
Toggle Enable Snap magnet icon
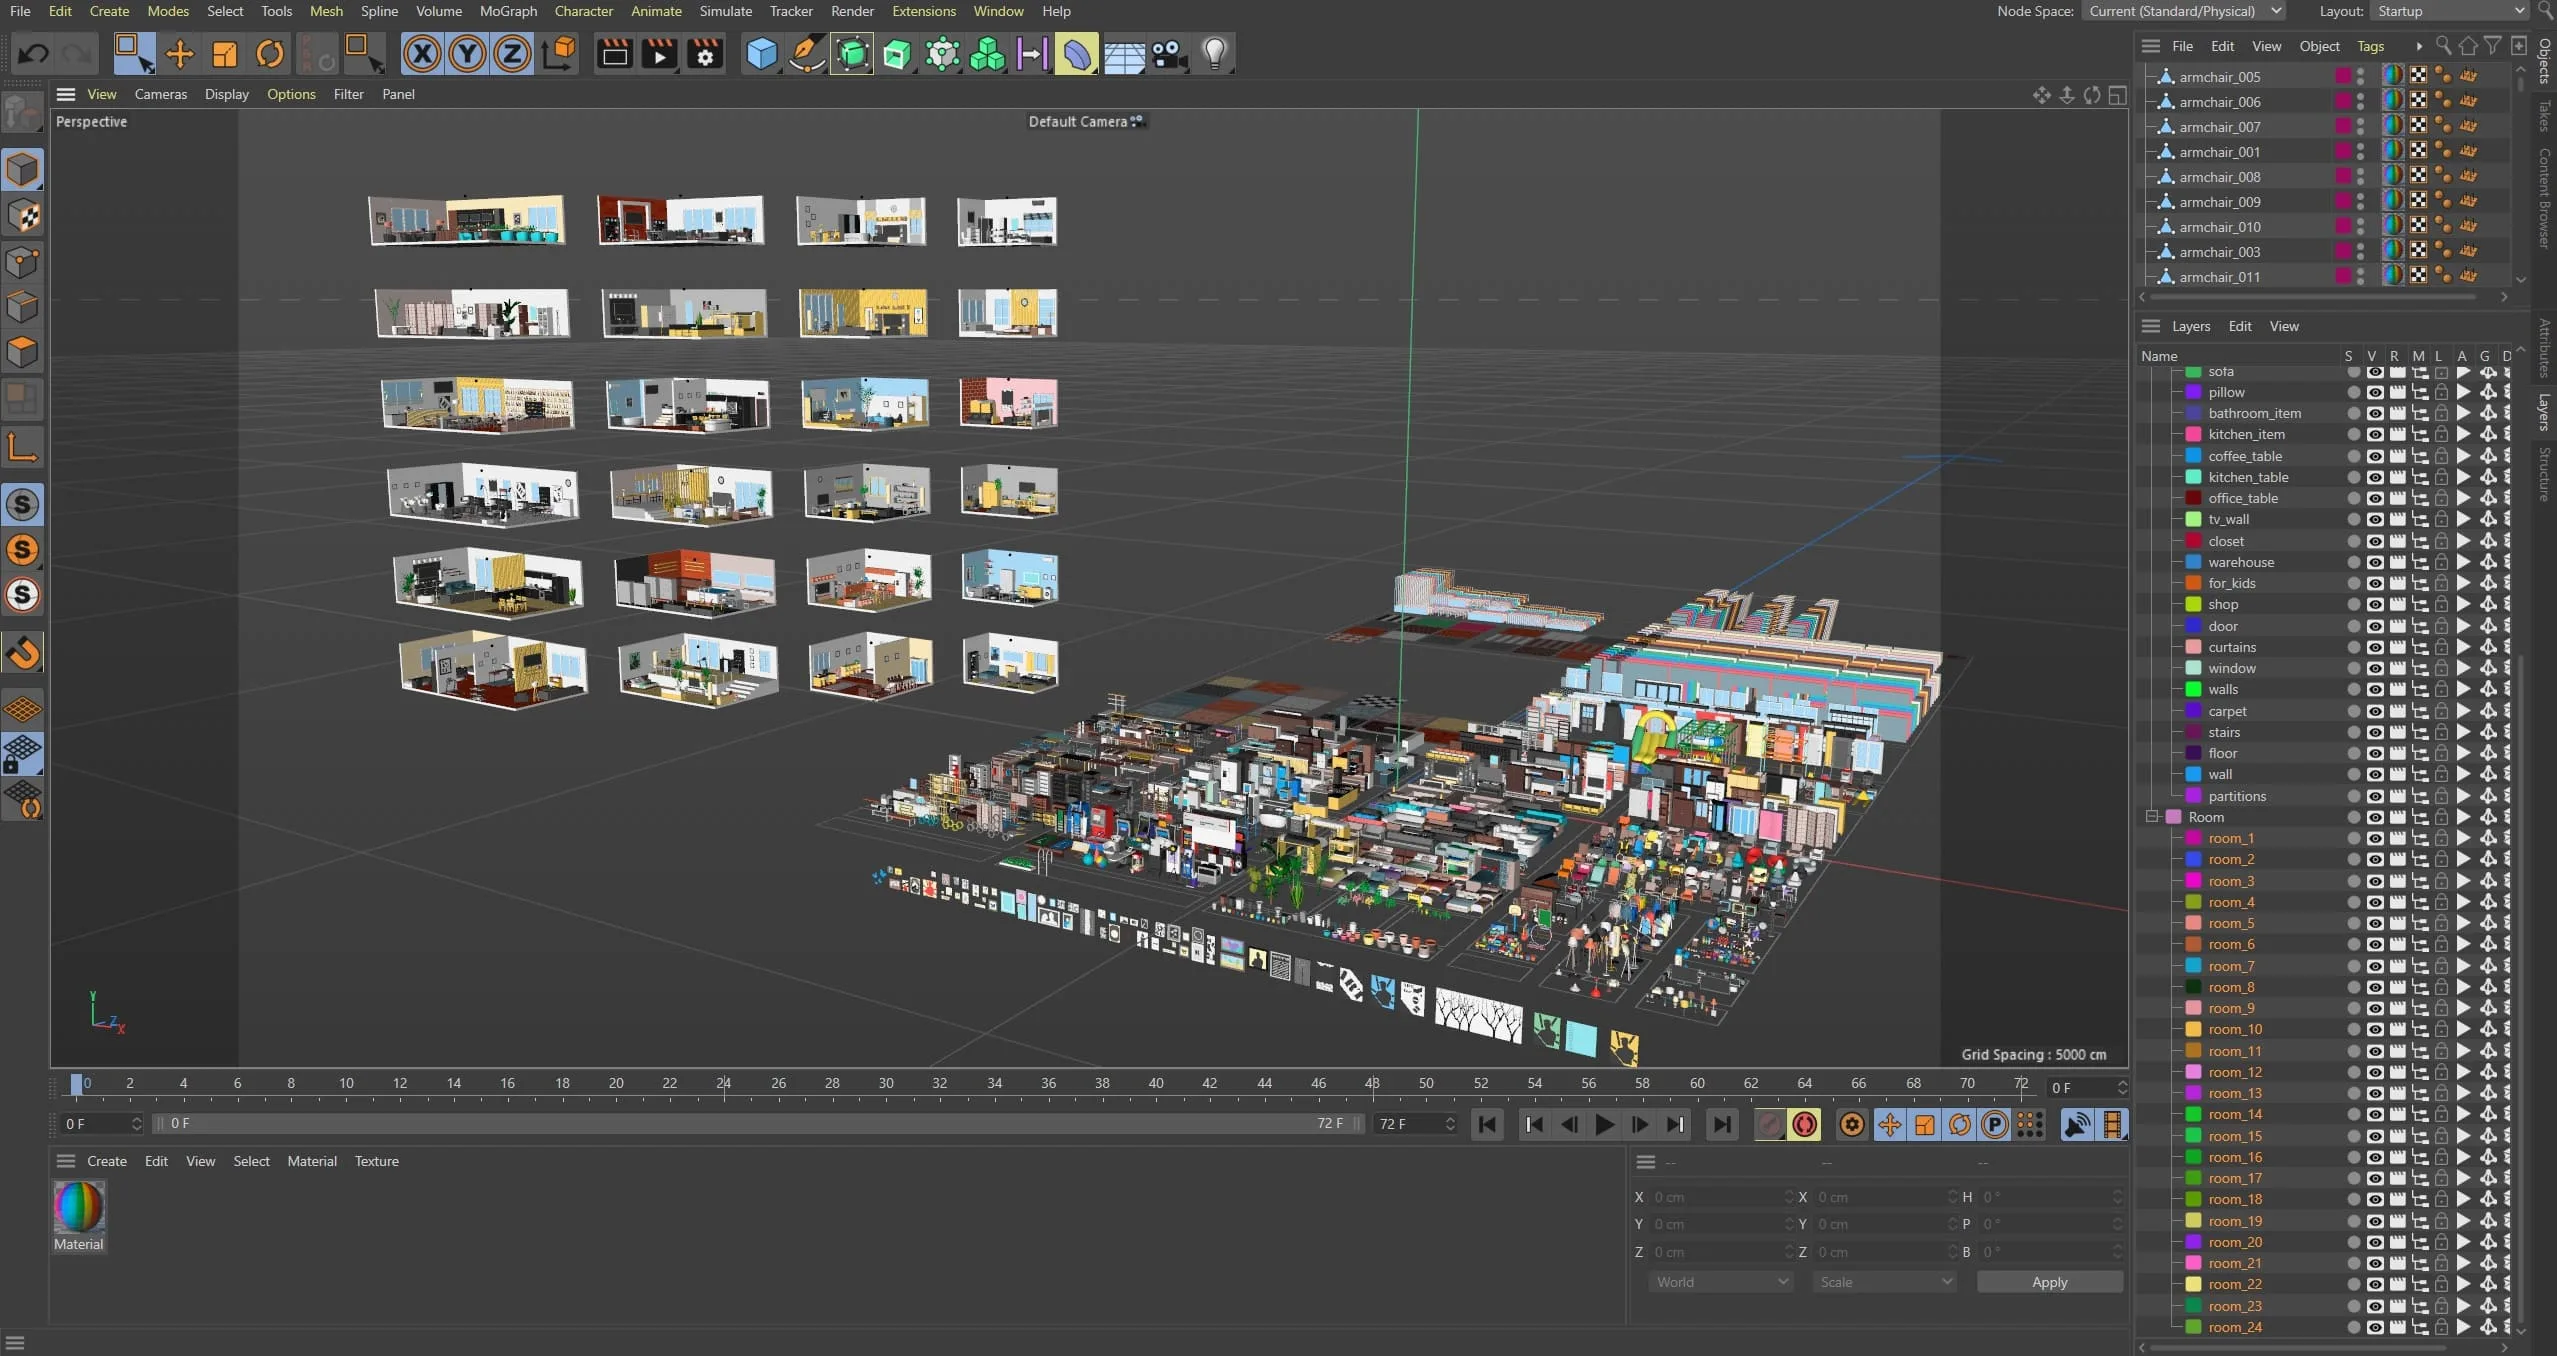pyautogui.click(x=23, y=652)
